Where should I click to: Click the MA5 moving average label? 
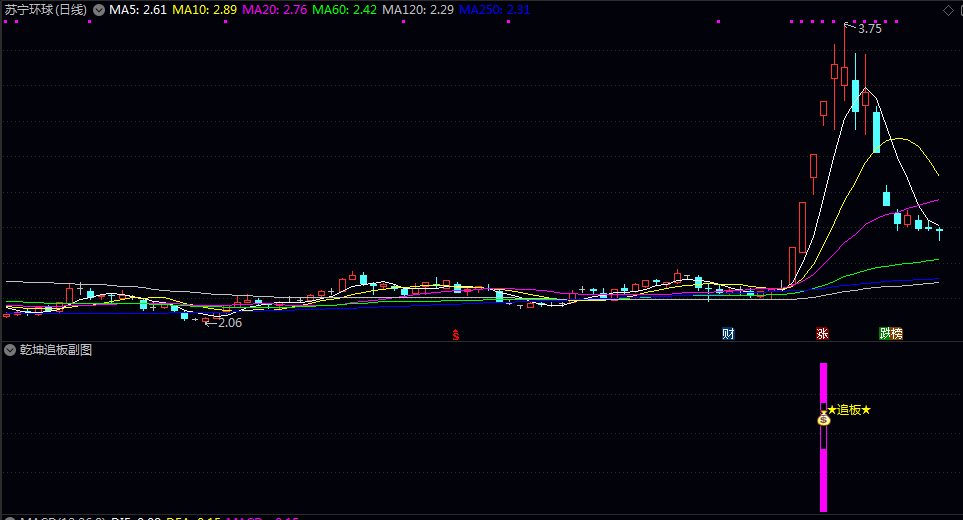[x=138, y=10]
